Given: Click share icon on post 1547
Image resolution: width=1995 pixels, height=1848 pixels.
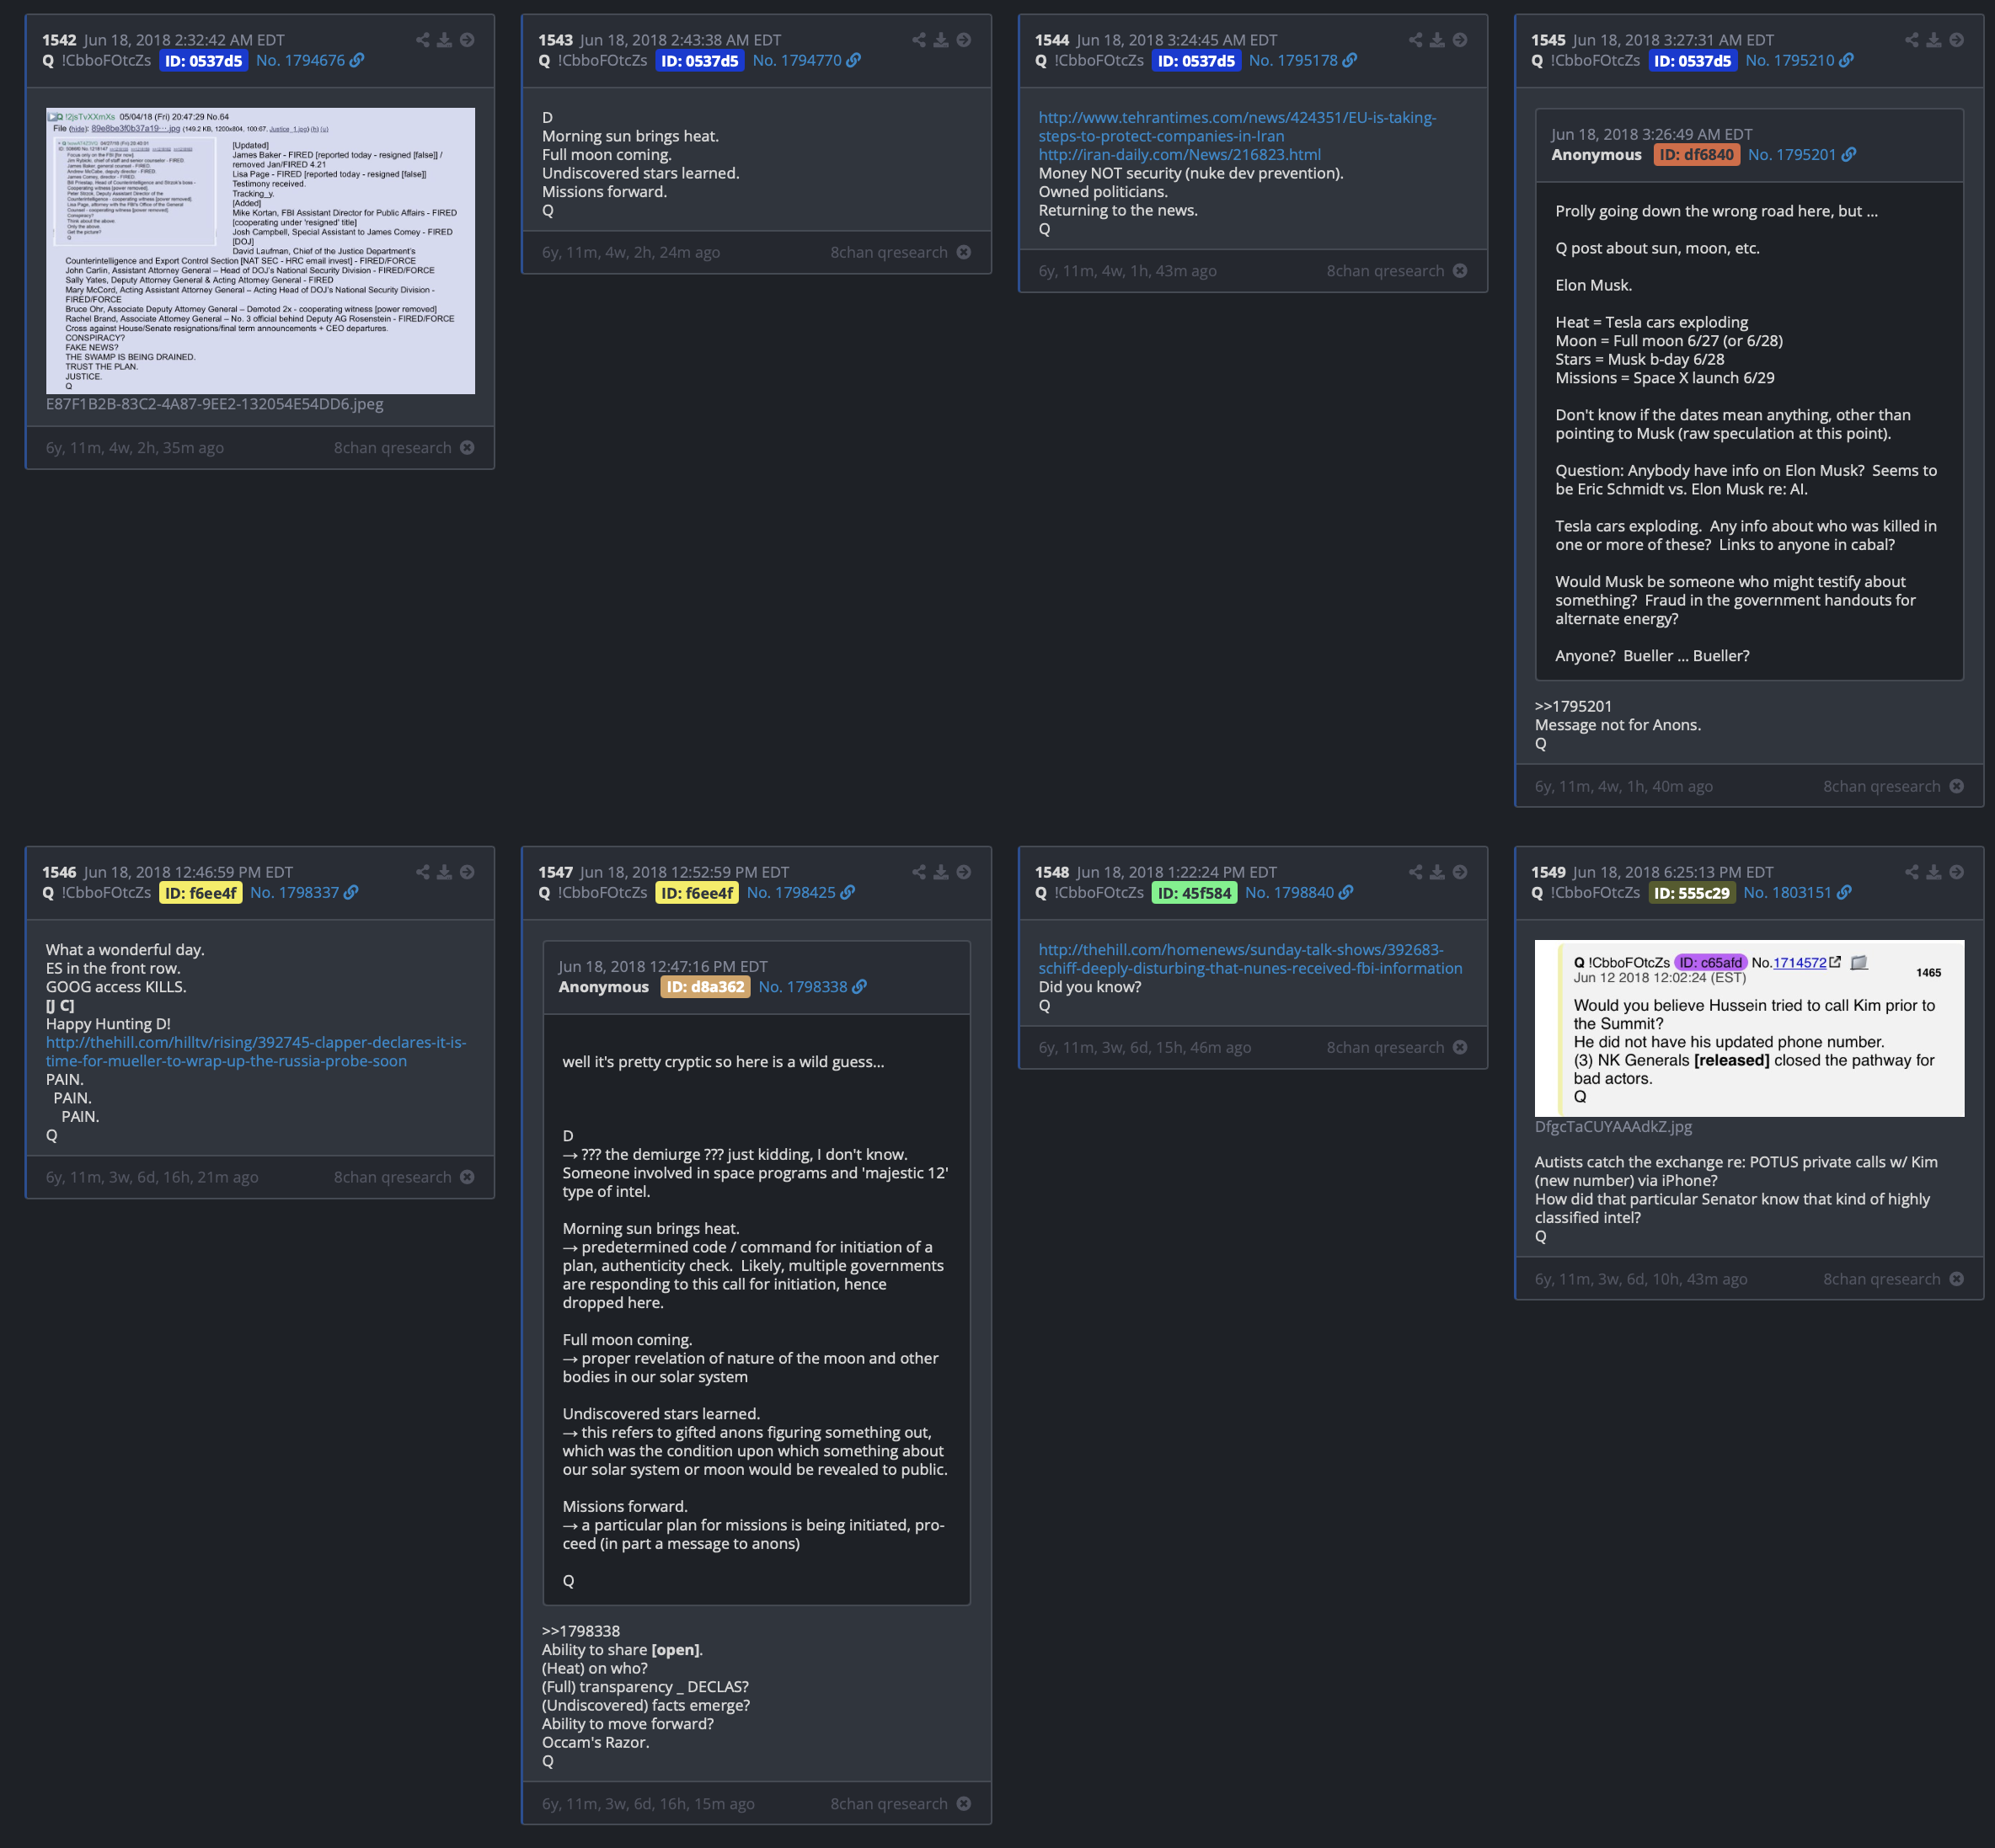Looking at the screenshot, I should [919, 872].
